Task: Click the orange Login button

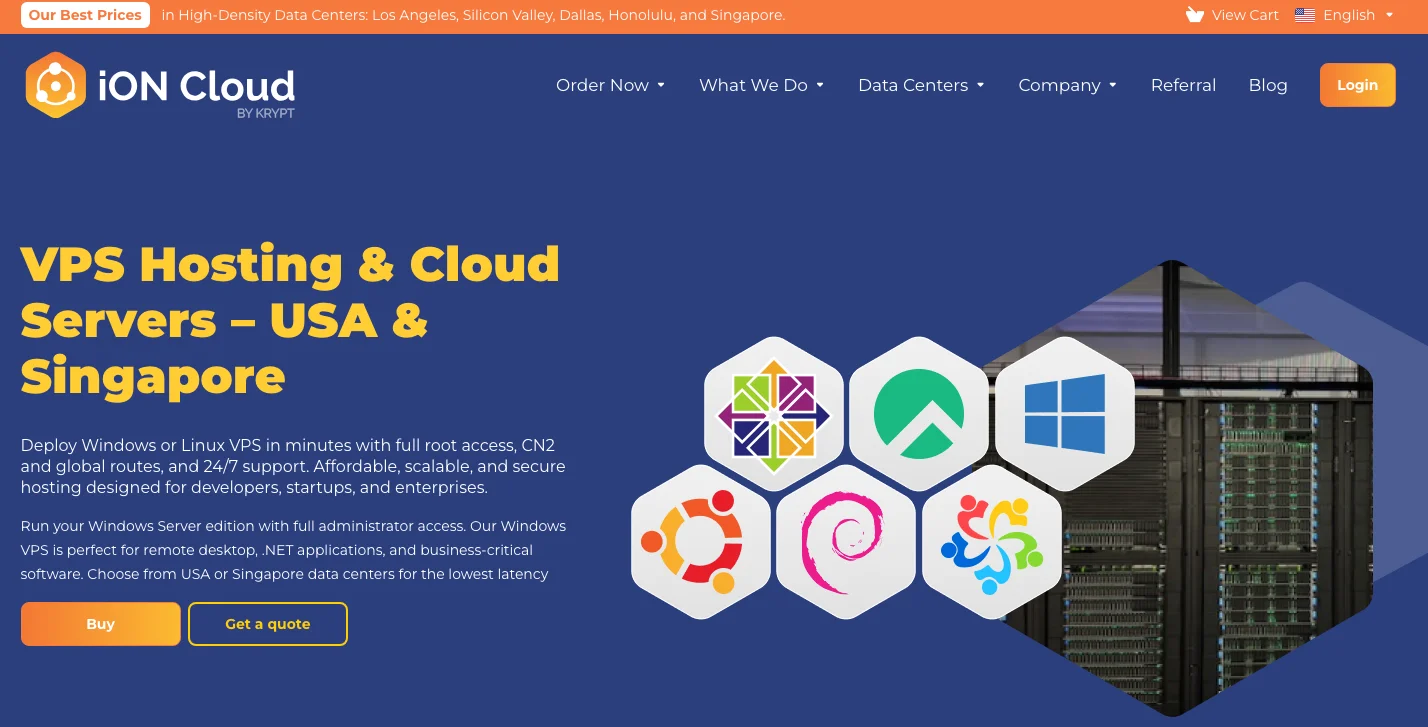Action: pos(1357,85)
